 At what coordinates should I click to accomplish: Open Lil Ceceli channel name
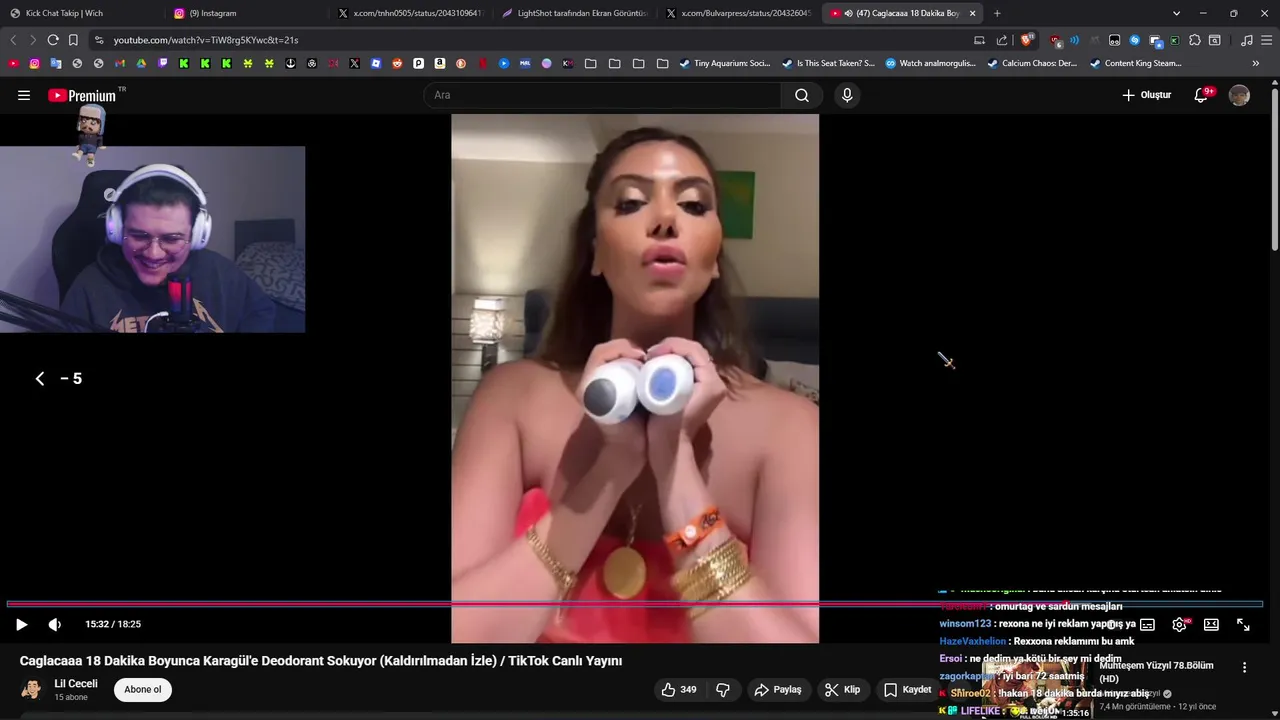click(76, 684)
